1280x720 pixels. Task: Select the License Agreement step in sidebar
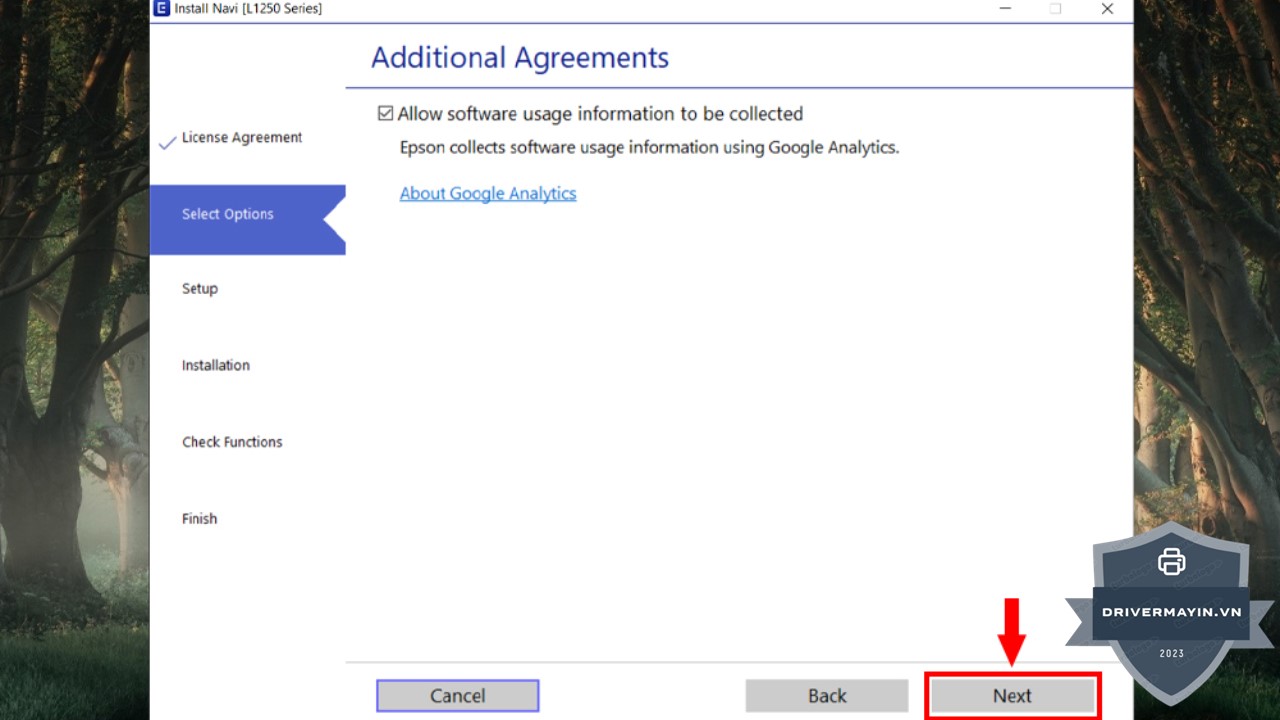pyautogui.click(x=241, y=138)
